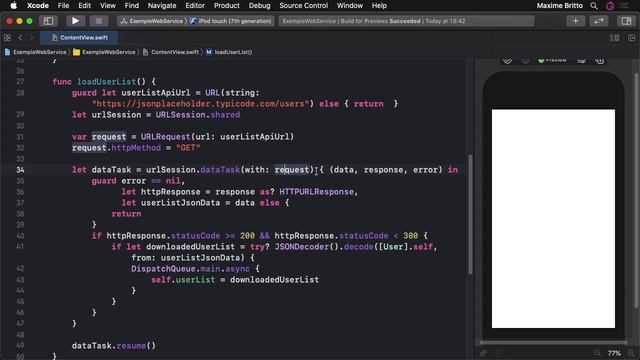Click the live preview play button in canvas
640x360 pixels.
507,60
